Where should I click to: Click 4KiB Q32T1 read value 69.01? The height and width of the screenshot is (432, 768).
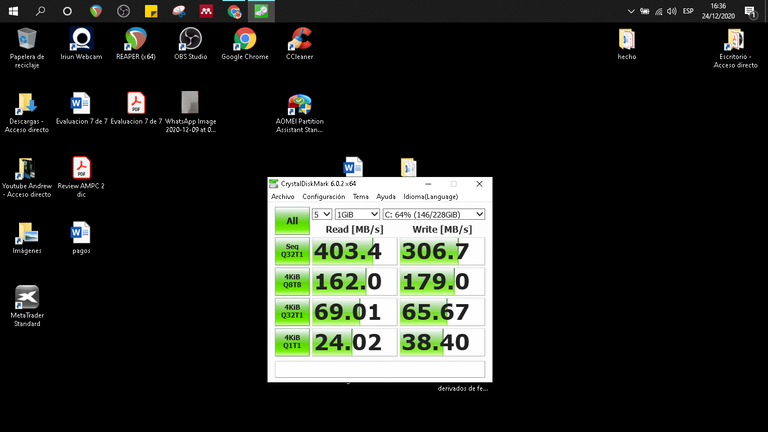[354, 312]
